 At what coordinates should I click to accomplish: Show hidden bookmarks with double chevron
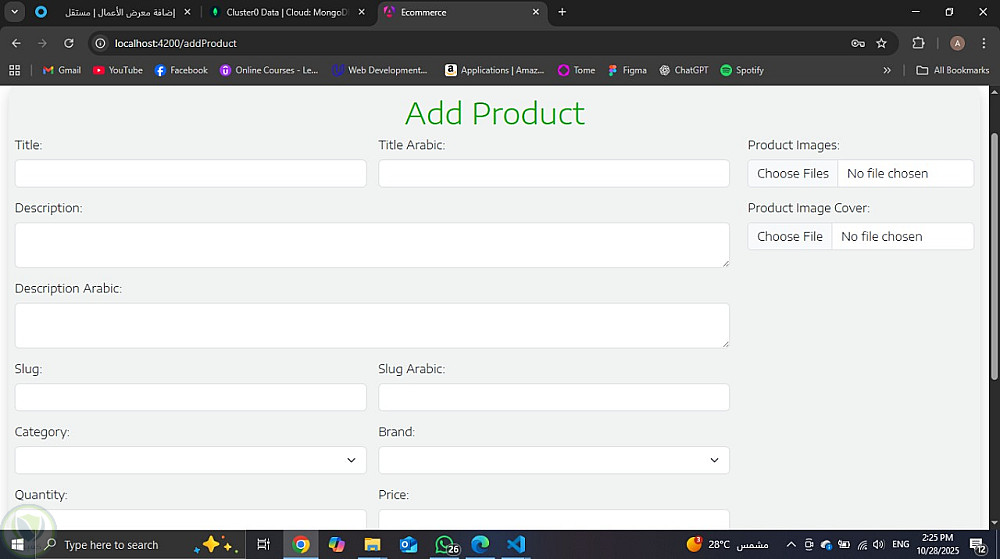(886, 70)
